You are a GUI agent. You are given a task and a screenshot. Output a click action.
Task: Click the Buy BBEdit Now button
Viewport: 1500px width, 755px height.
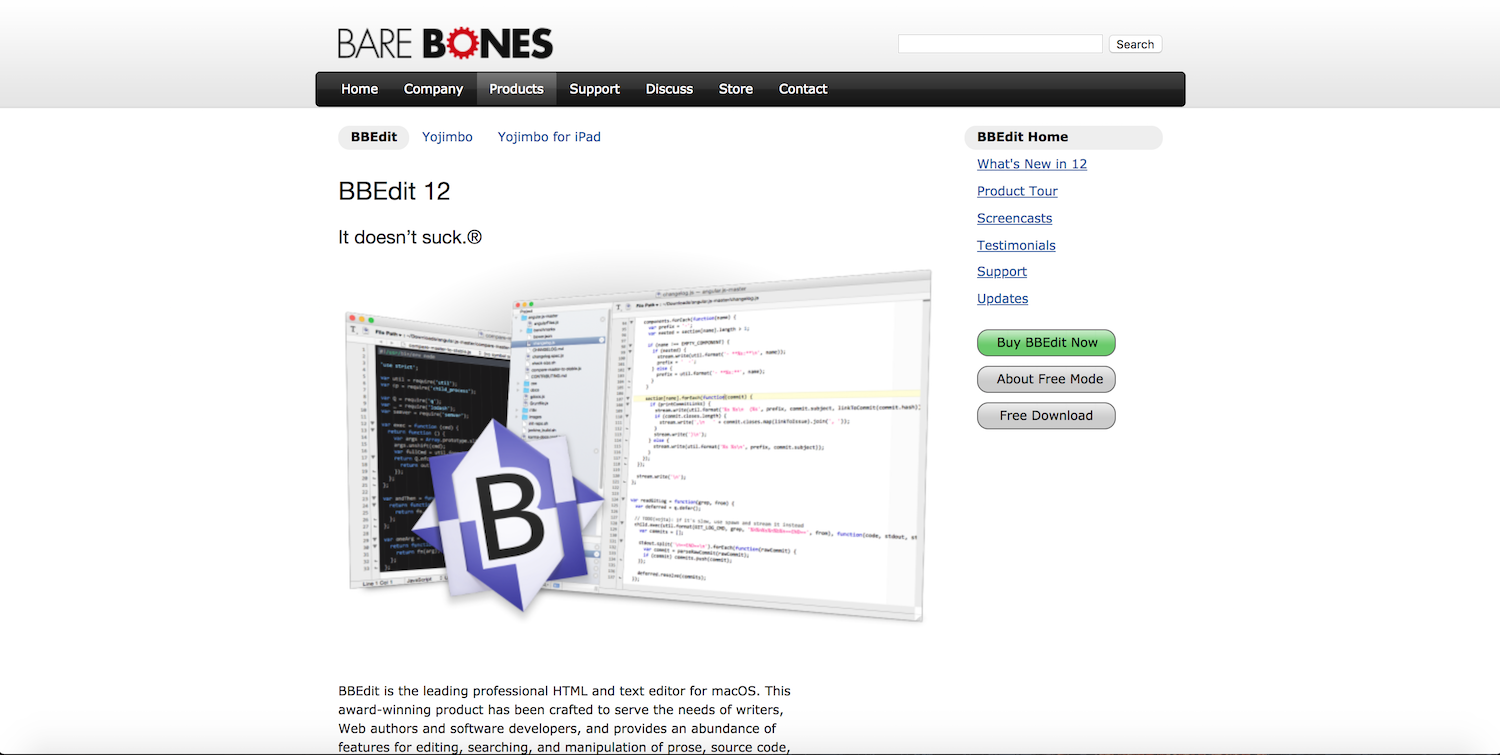(x=1047, y=342)
